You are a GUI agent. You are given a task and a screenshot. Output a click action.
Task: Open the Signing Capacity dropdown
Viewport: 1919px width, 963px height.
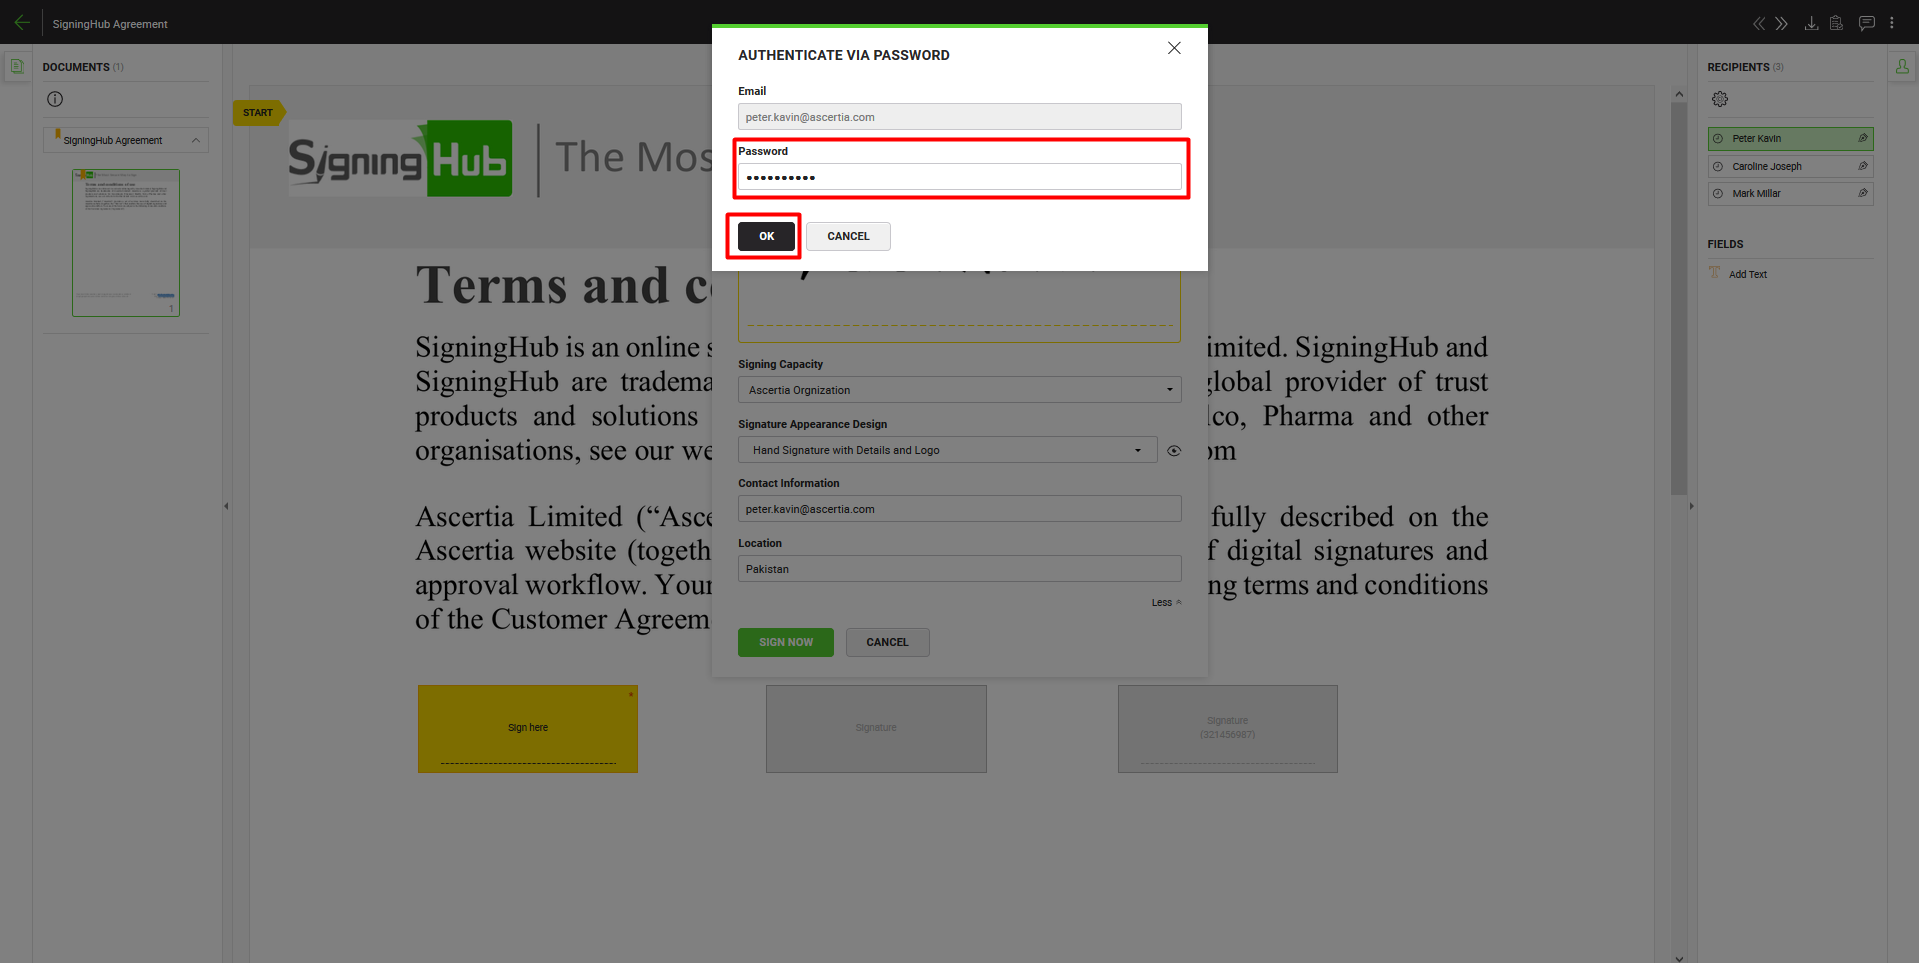[x=959, y=390]
